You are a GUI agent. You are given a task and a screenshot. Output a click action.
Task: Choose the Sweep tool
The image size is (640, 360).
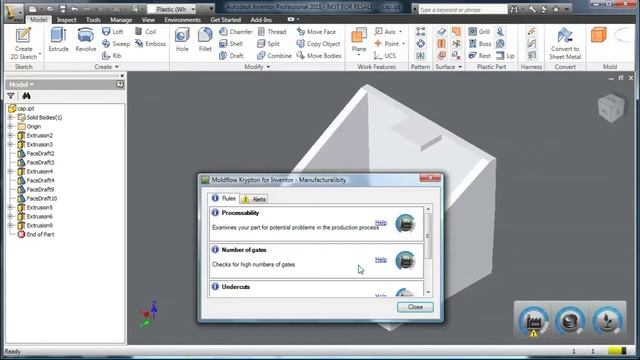point(116,44)
